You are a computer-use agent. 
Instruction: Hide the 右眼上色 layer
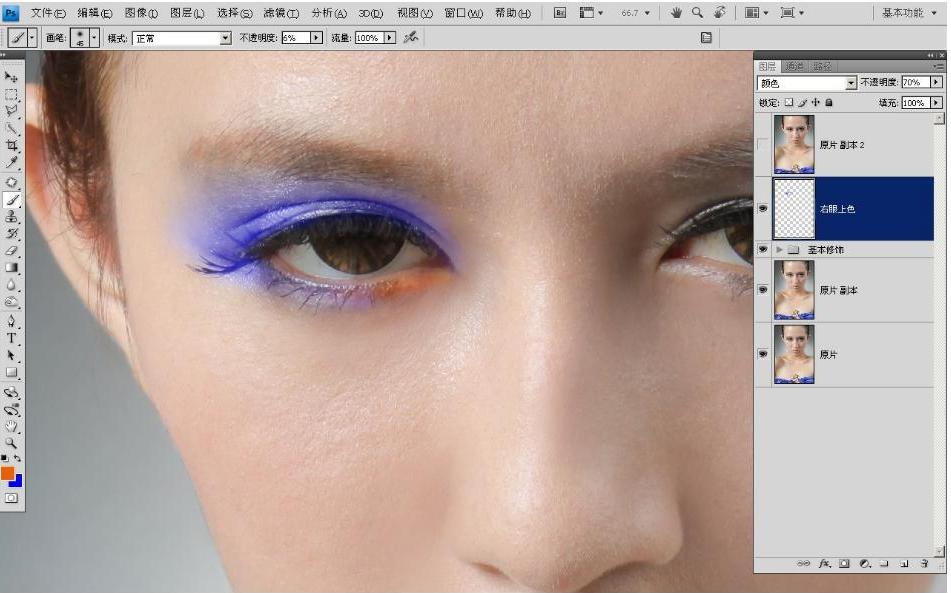coord(763,209)
